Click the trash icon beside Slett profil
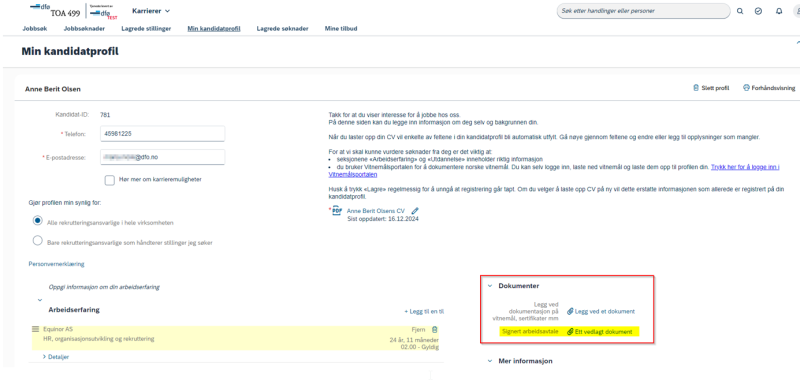The image size is (800, 388). [695, 88]
